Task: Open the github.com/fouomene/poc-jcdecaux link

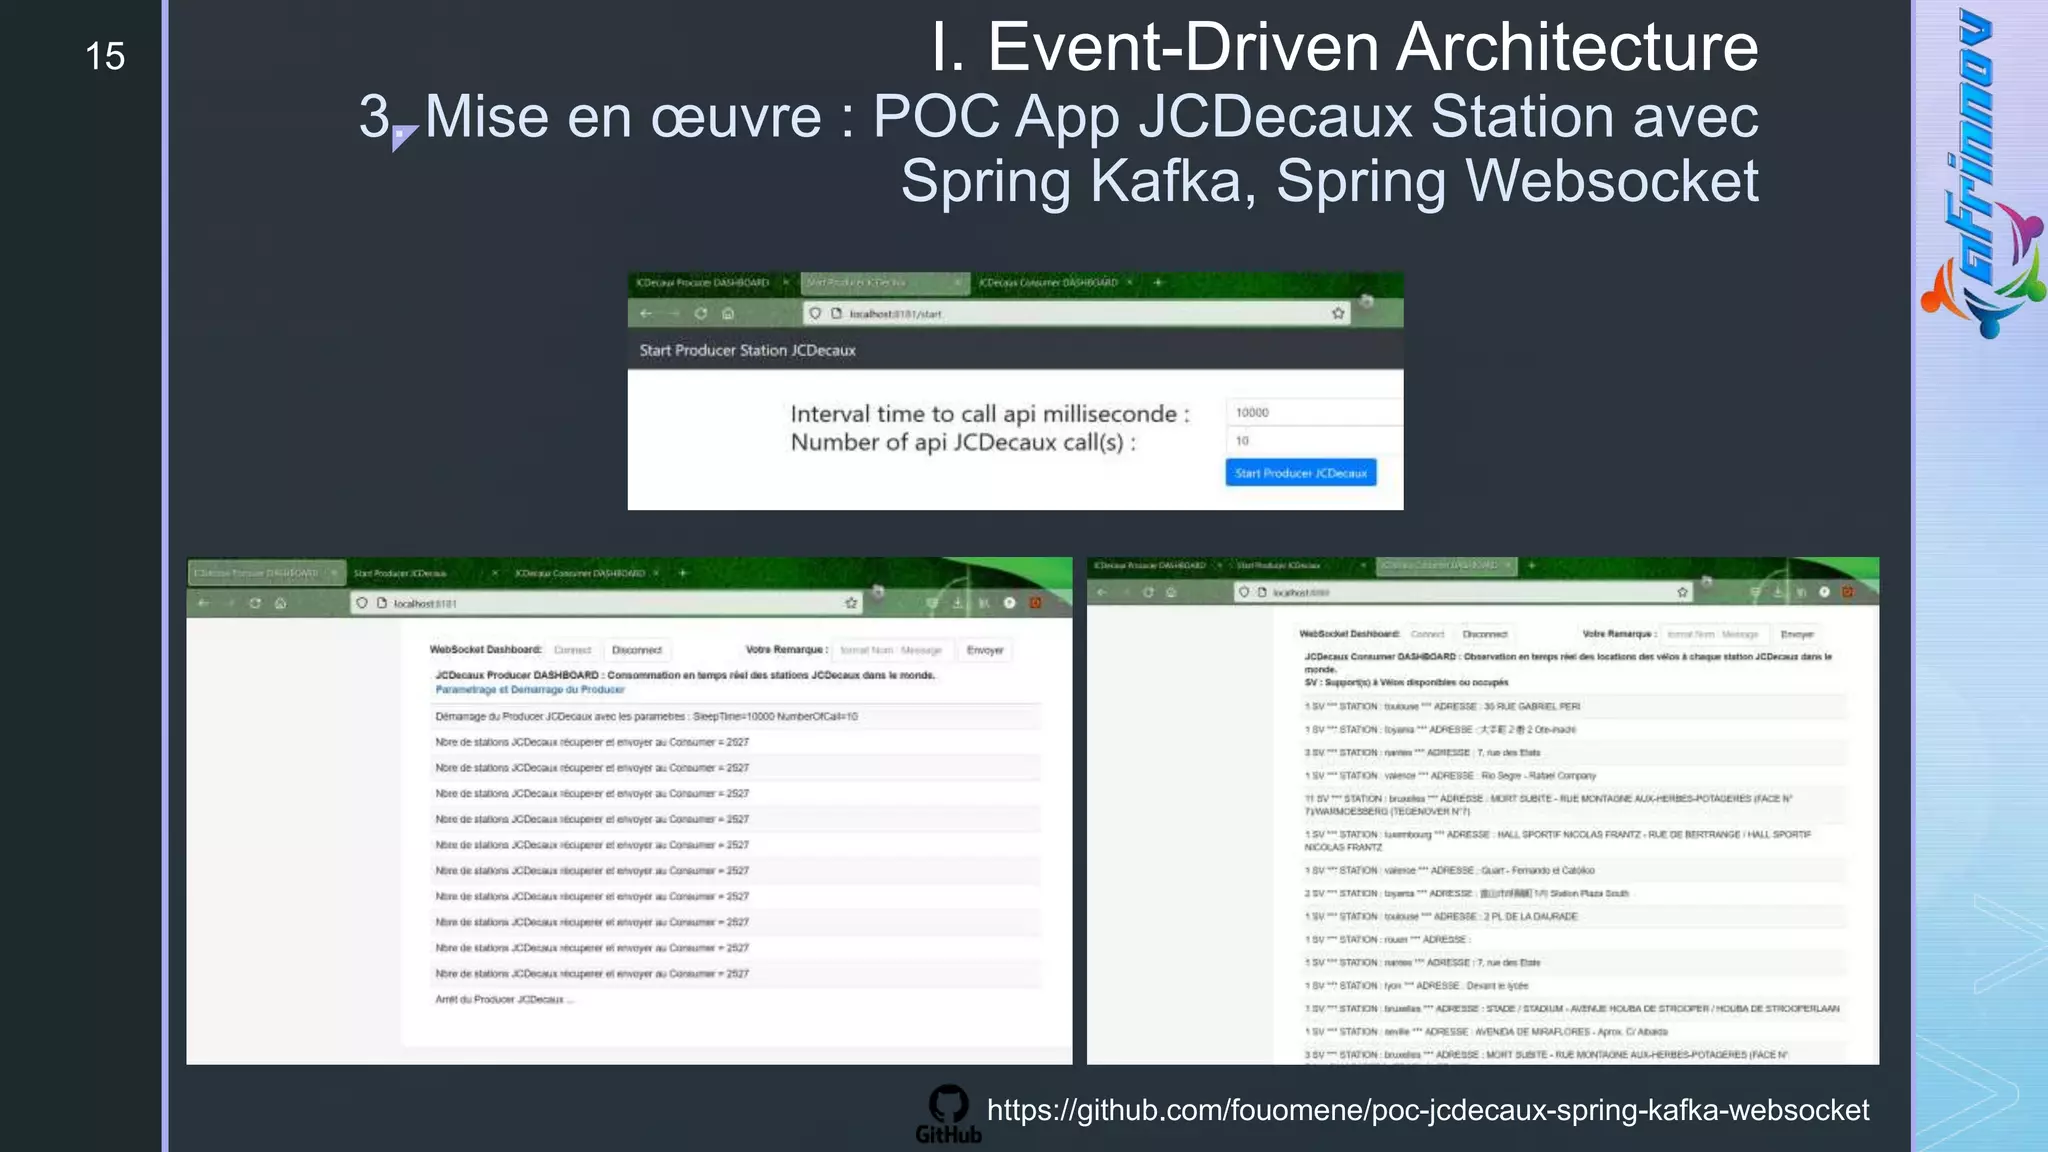Action: coord(1428,1110)
